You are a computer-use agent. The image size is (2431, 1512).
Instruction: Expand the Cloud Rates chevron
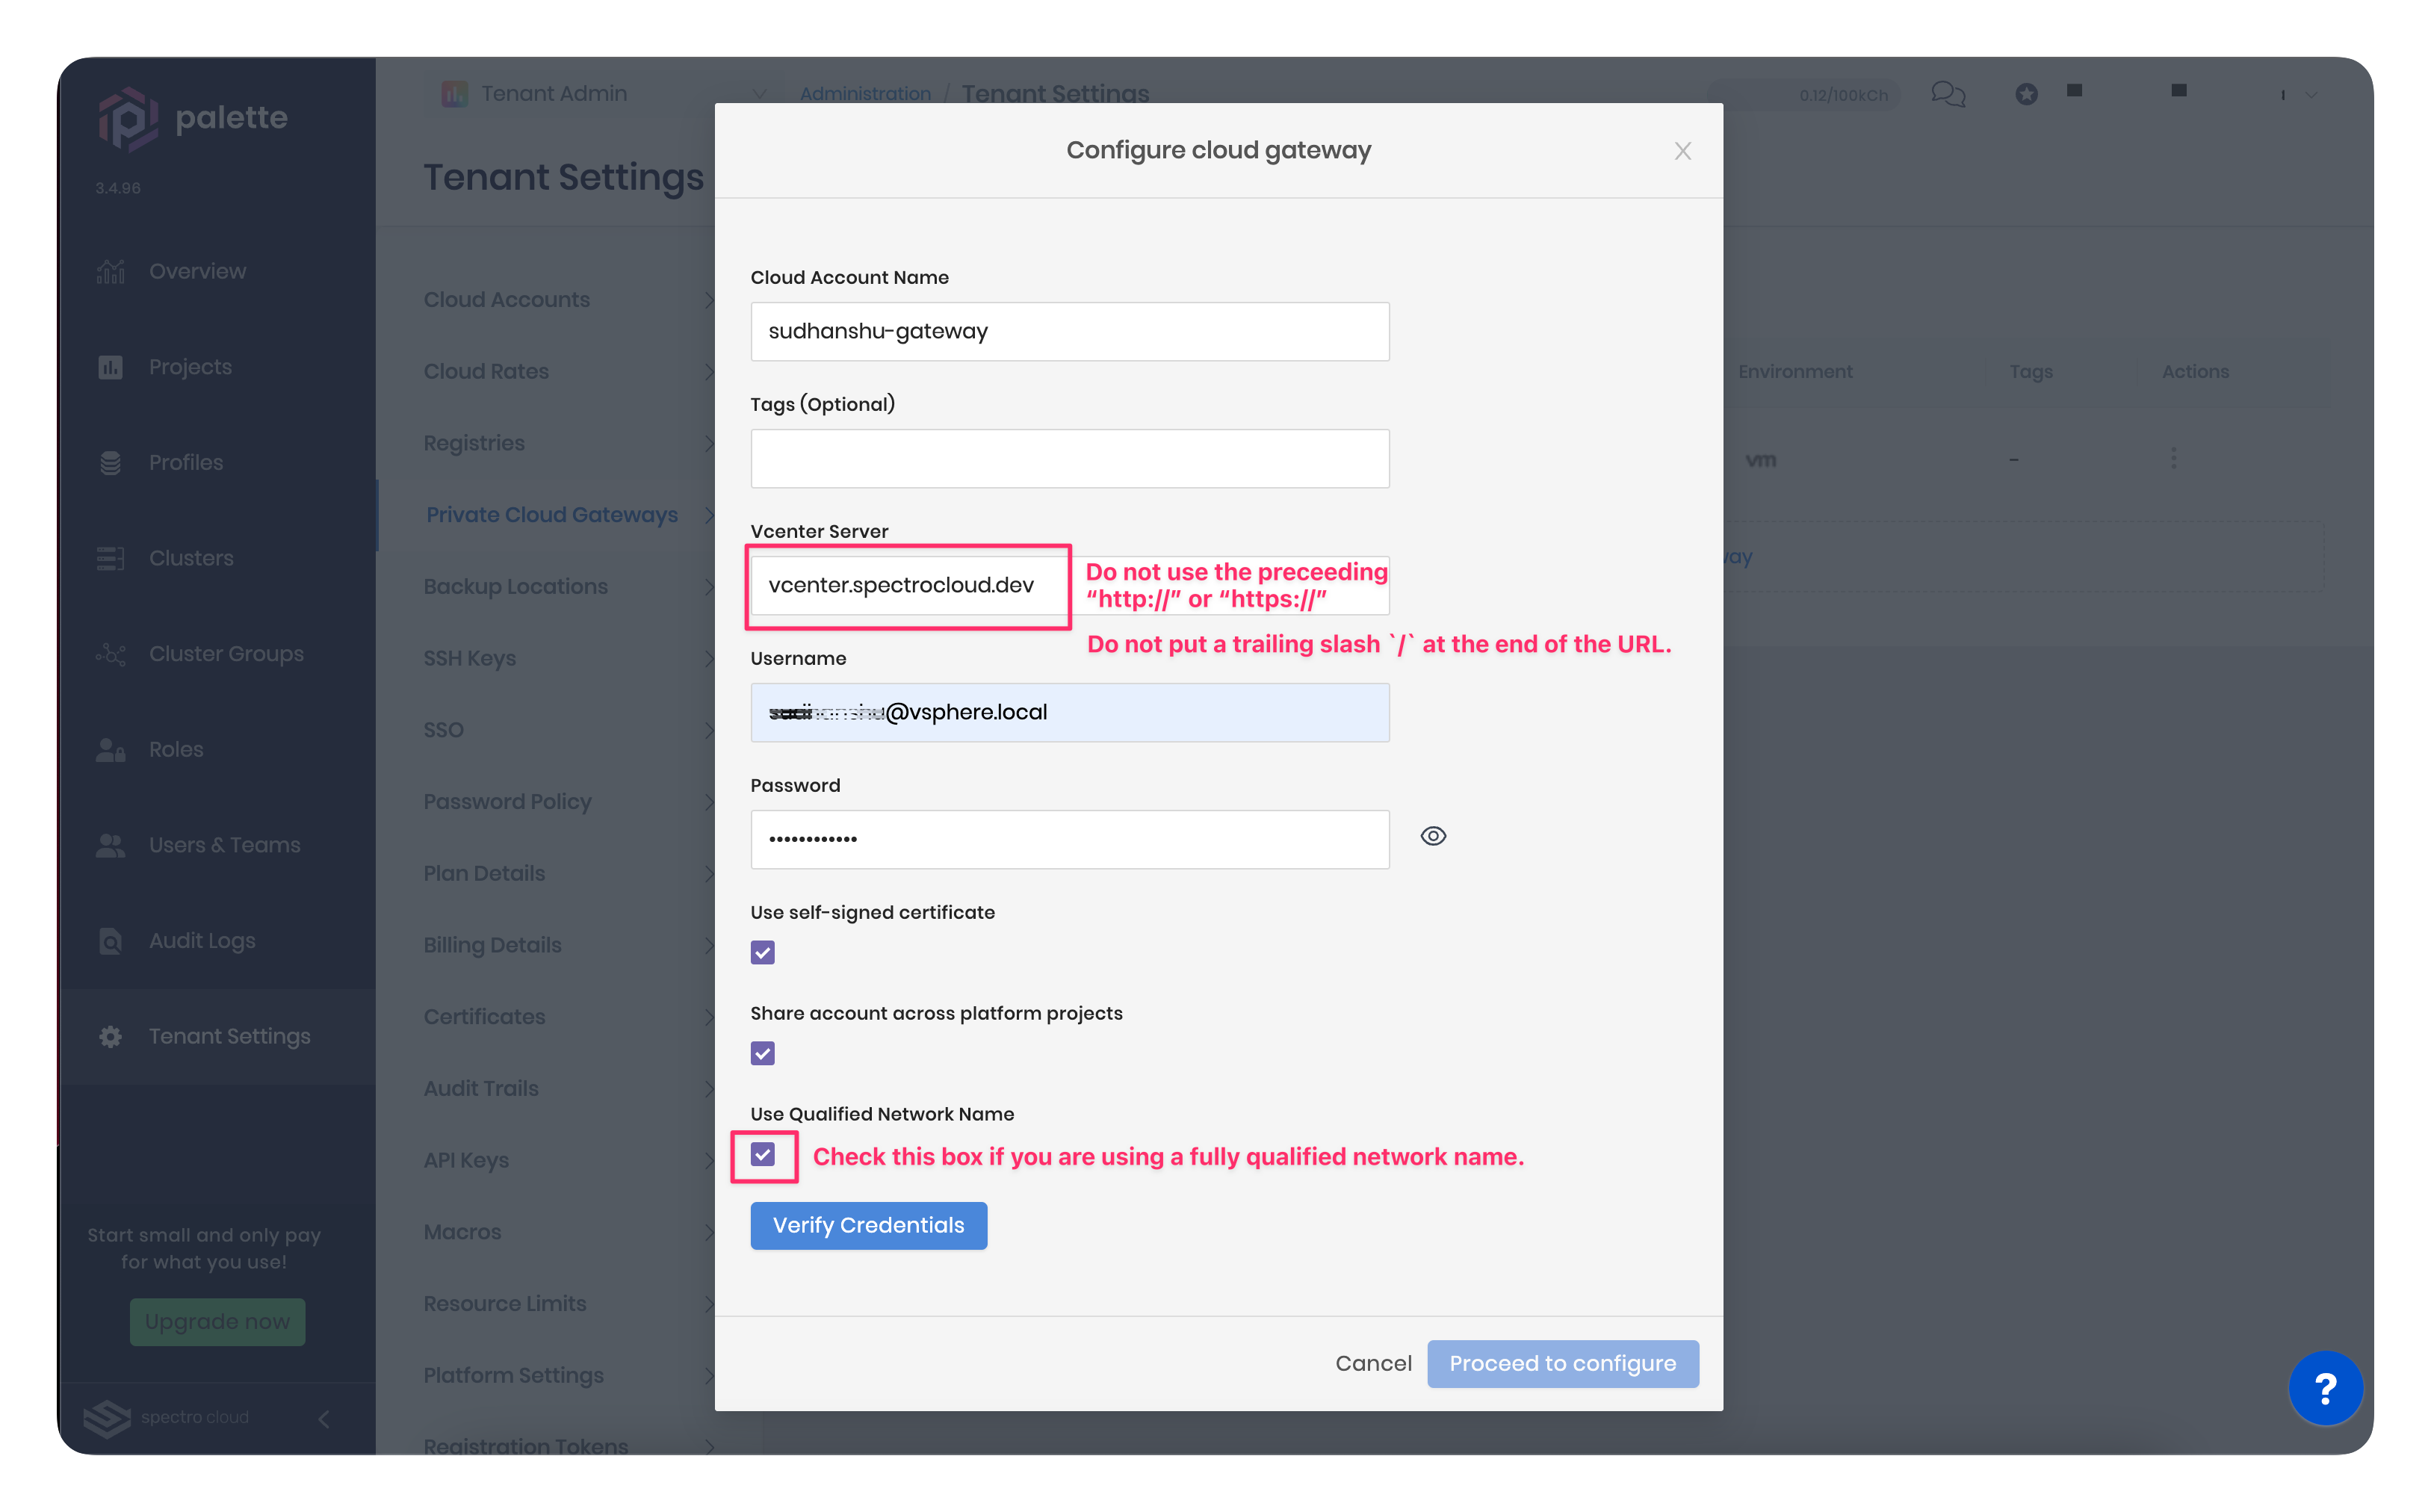coord(708,371)
